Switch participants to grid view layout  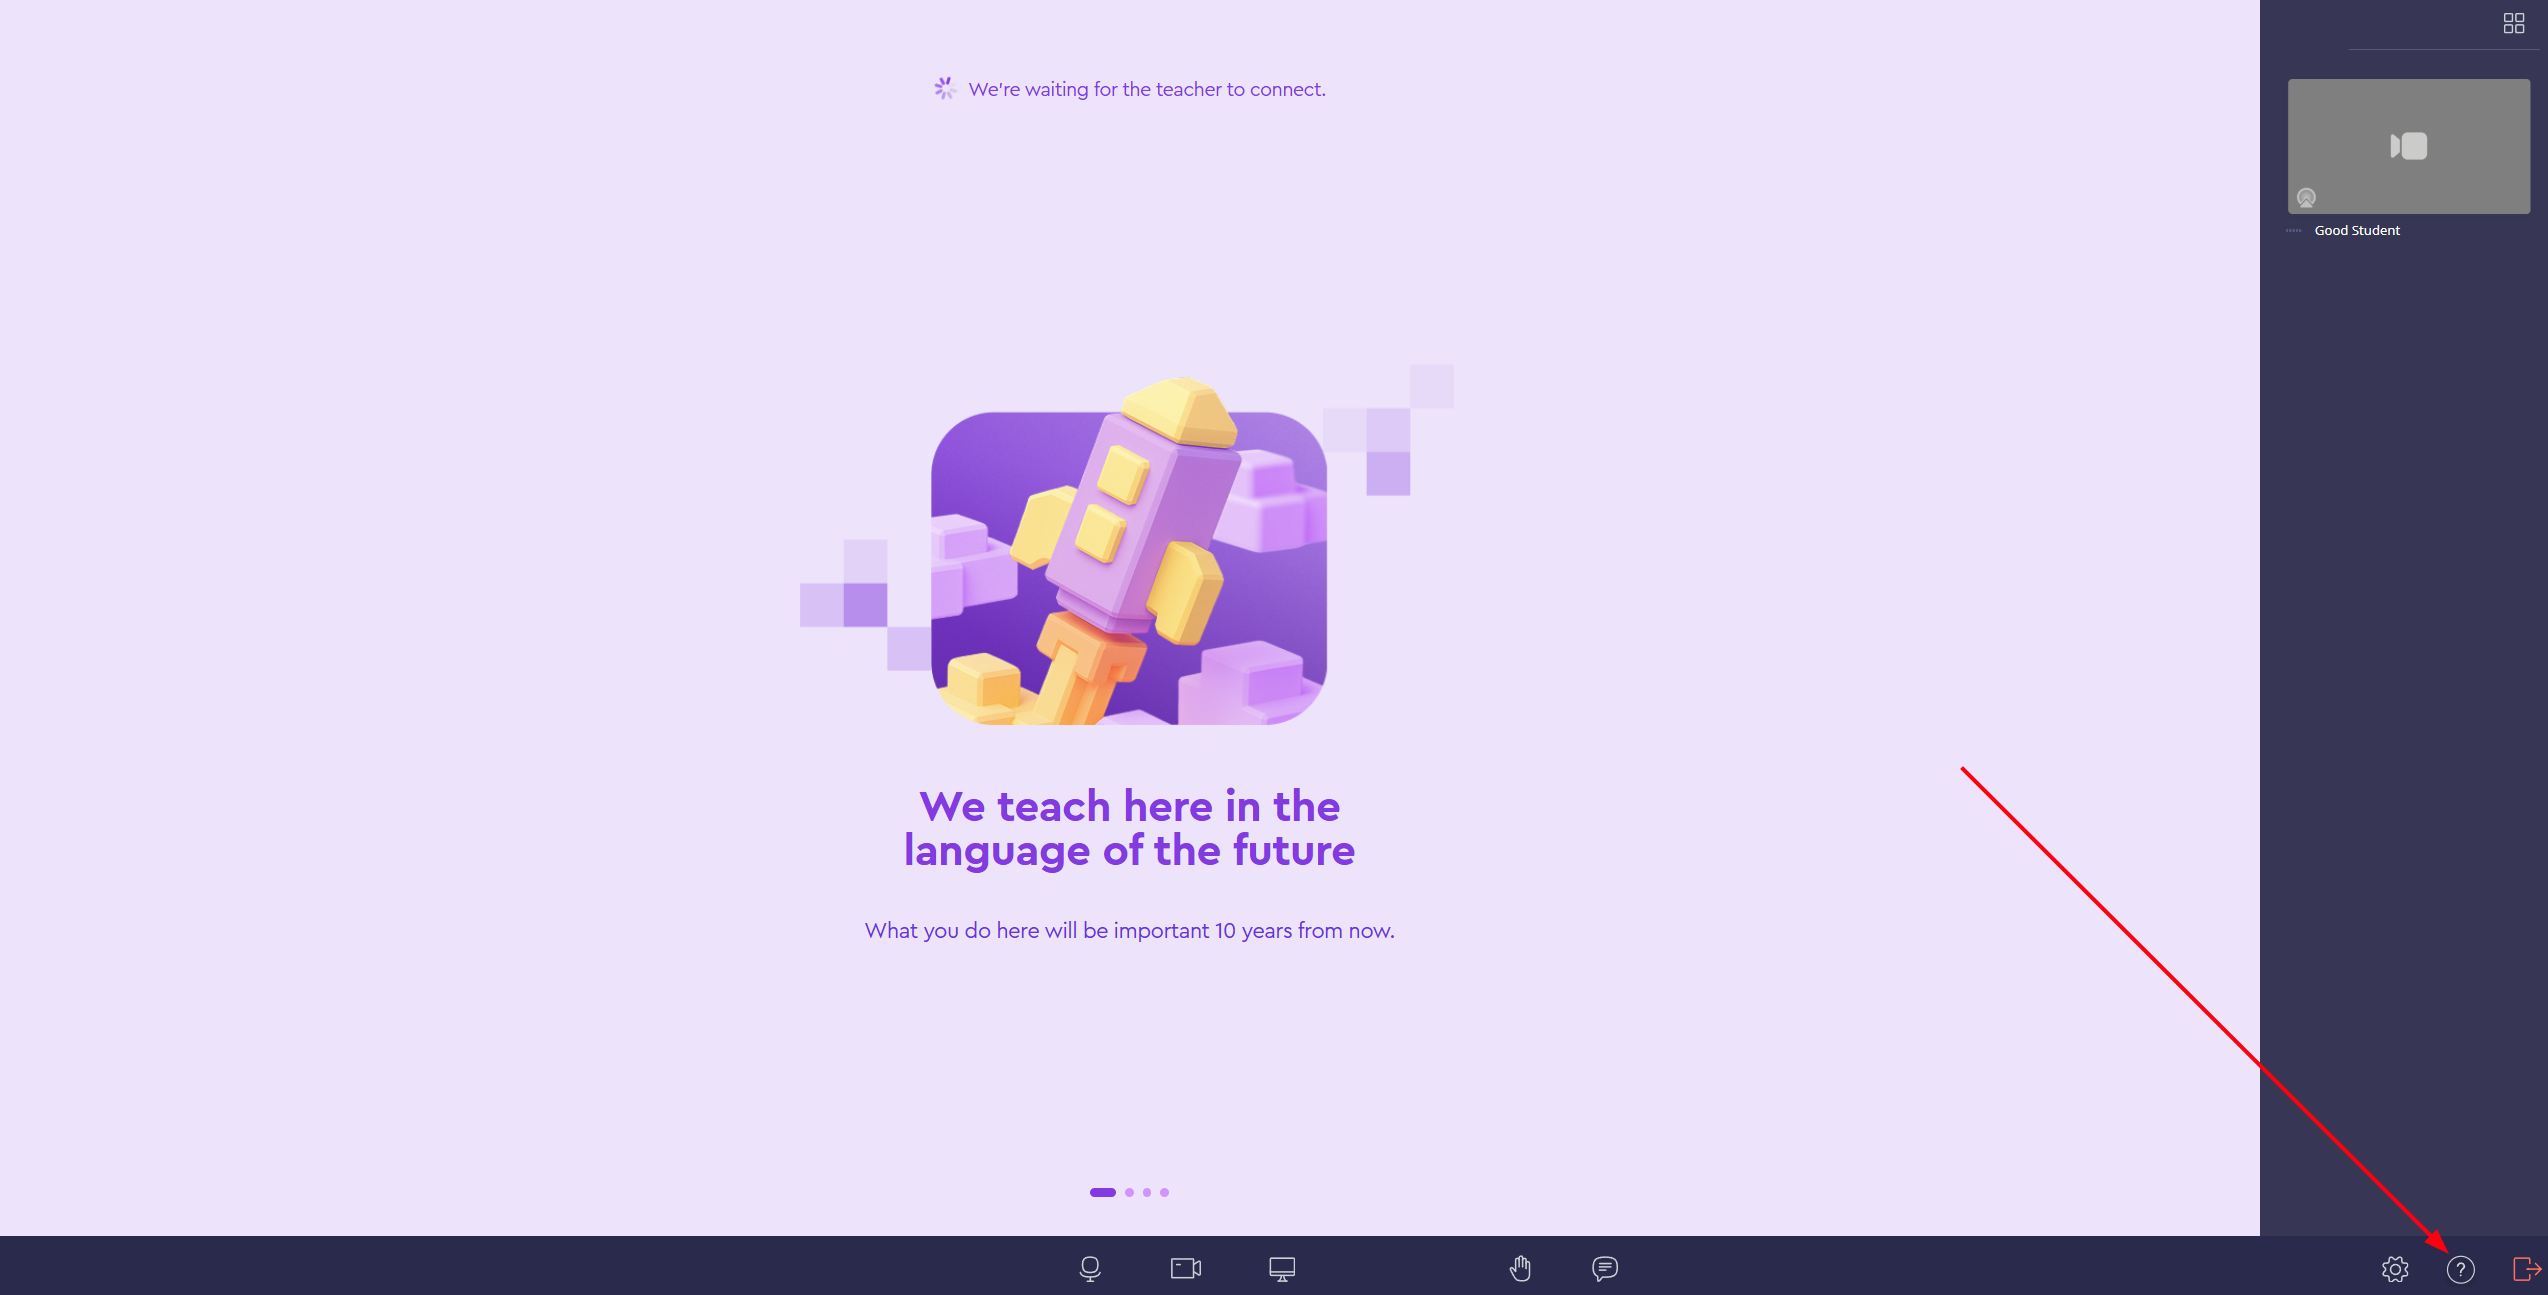point(2514,23)
